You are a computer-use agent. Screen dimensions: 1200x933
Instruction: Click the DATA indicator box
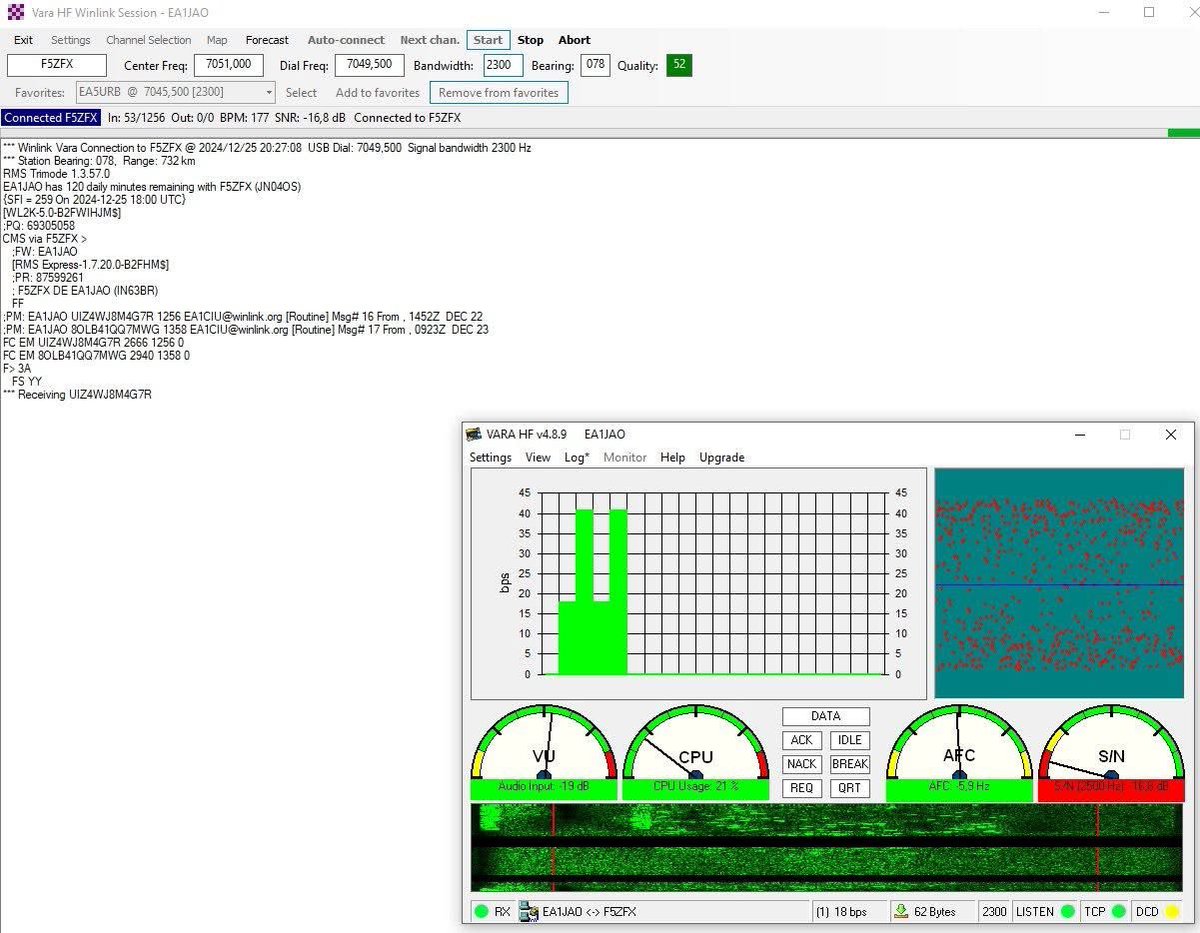tap(826, 716)
